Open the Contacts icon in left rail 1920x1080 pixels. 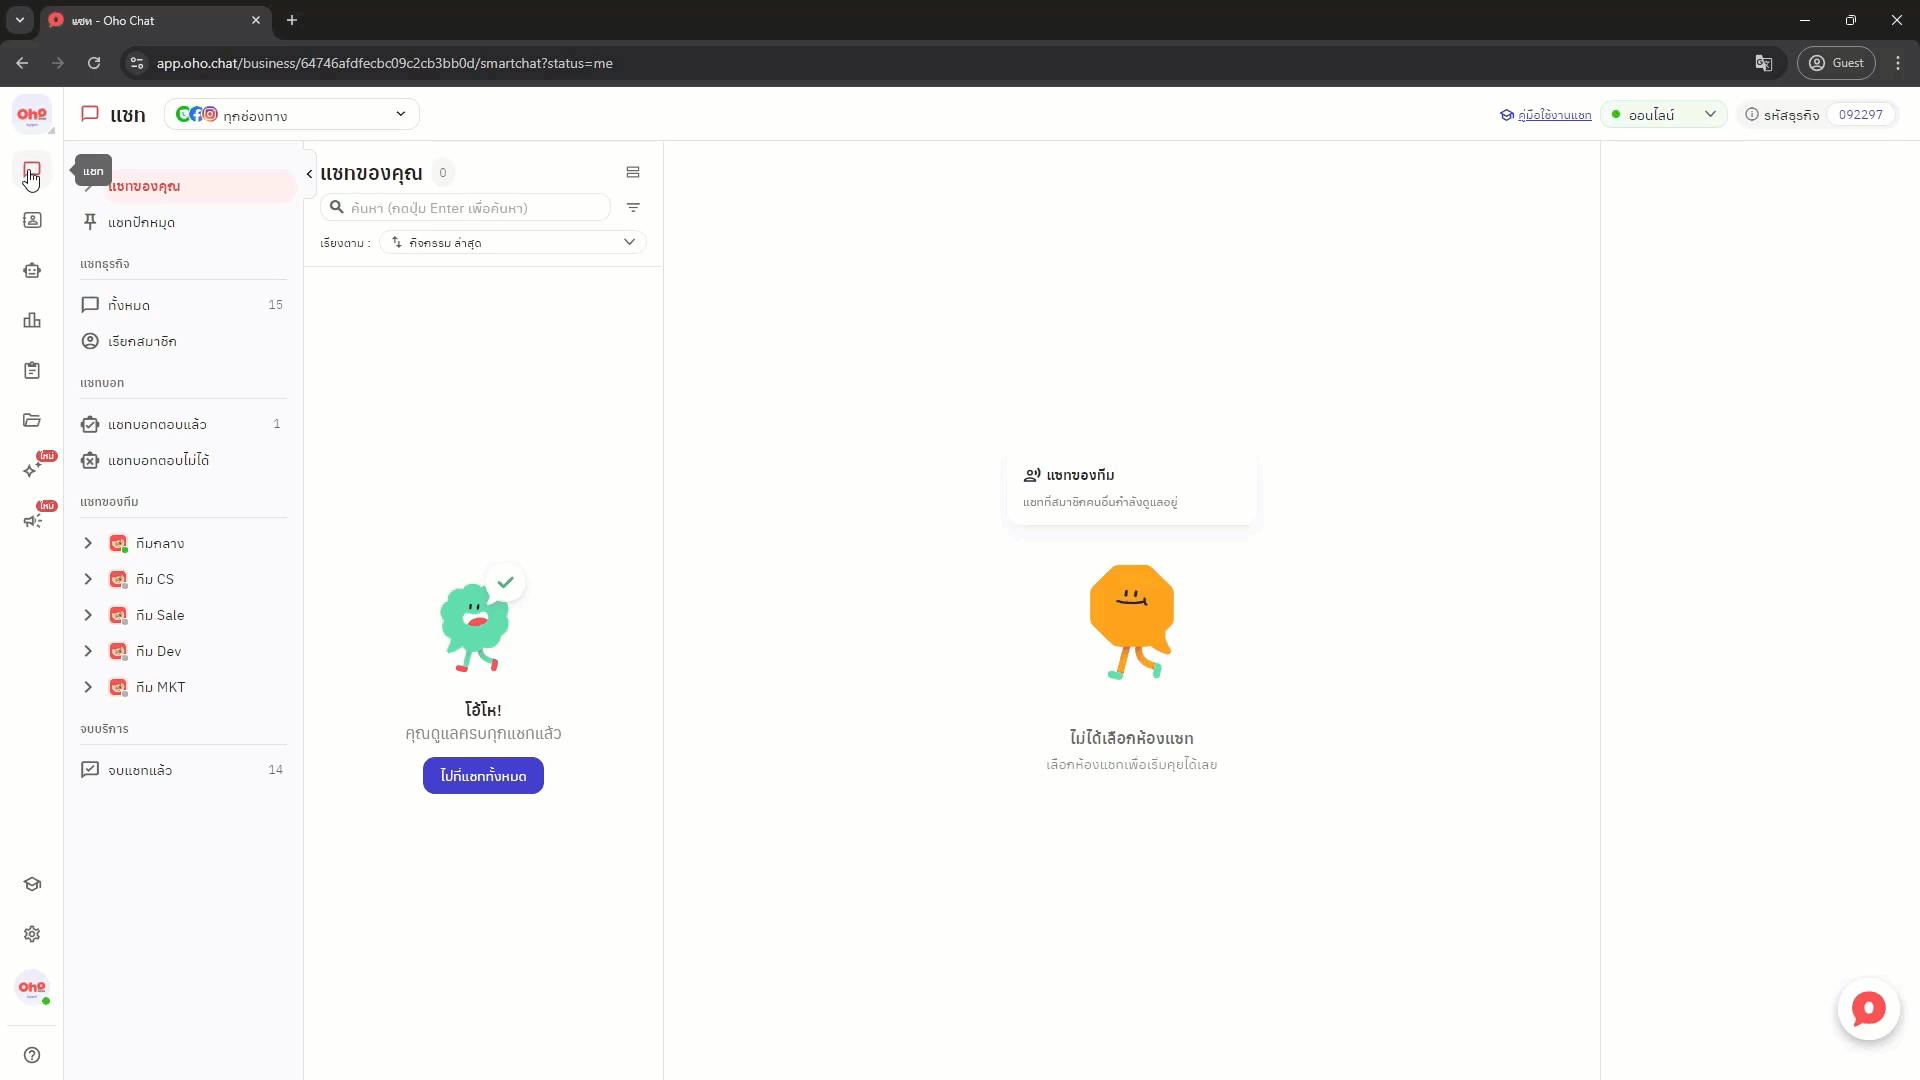pos(32,220)
